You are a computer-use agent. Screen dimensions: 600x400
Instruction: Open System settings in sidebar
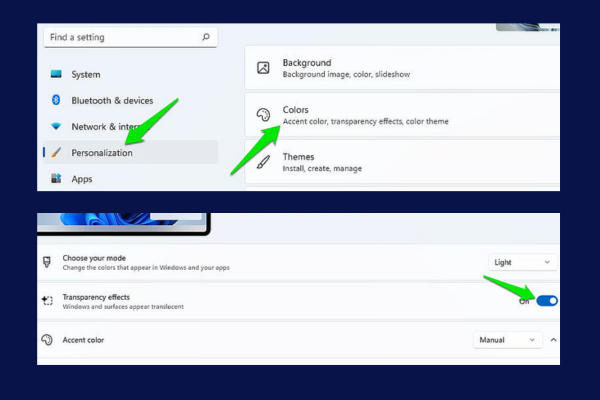[130, 74]
